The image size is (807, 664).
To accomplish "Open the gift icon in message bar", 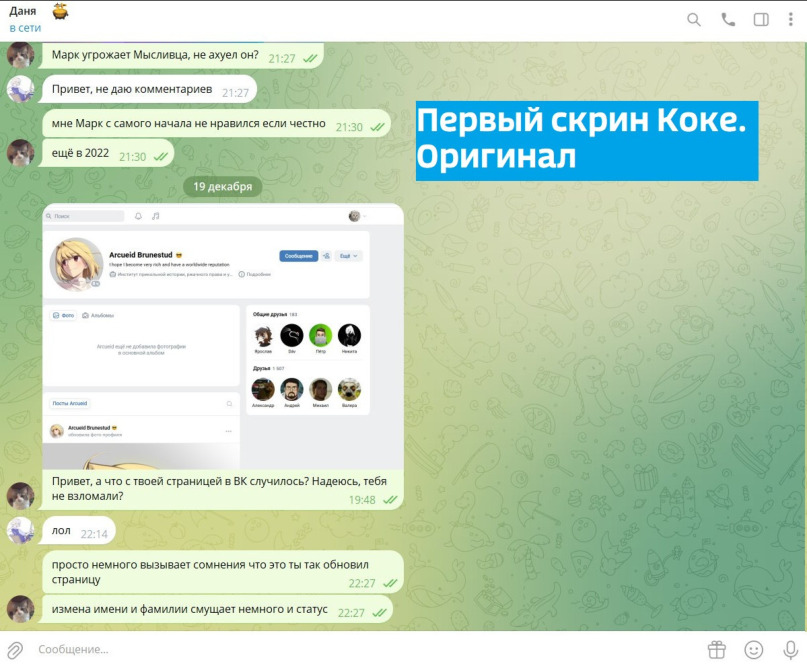I will click(716, 649).
